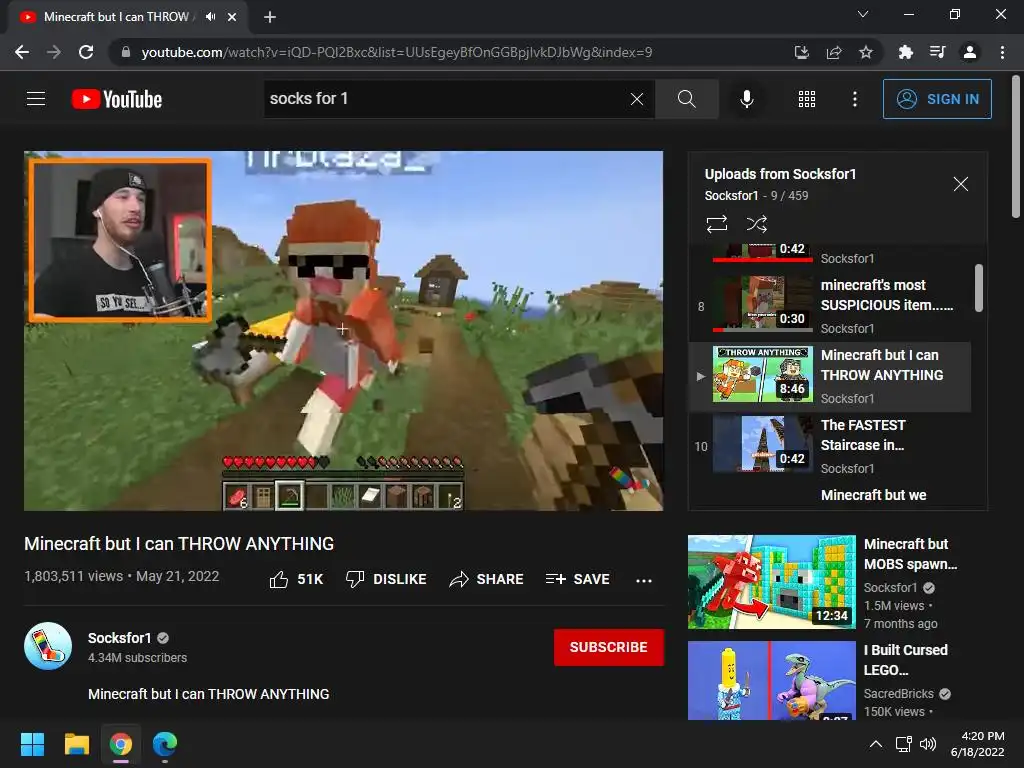1024x768 pixels.
Task: Click the SacredBricks channel name
Action: [899, 694]
